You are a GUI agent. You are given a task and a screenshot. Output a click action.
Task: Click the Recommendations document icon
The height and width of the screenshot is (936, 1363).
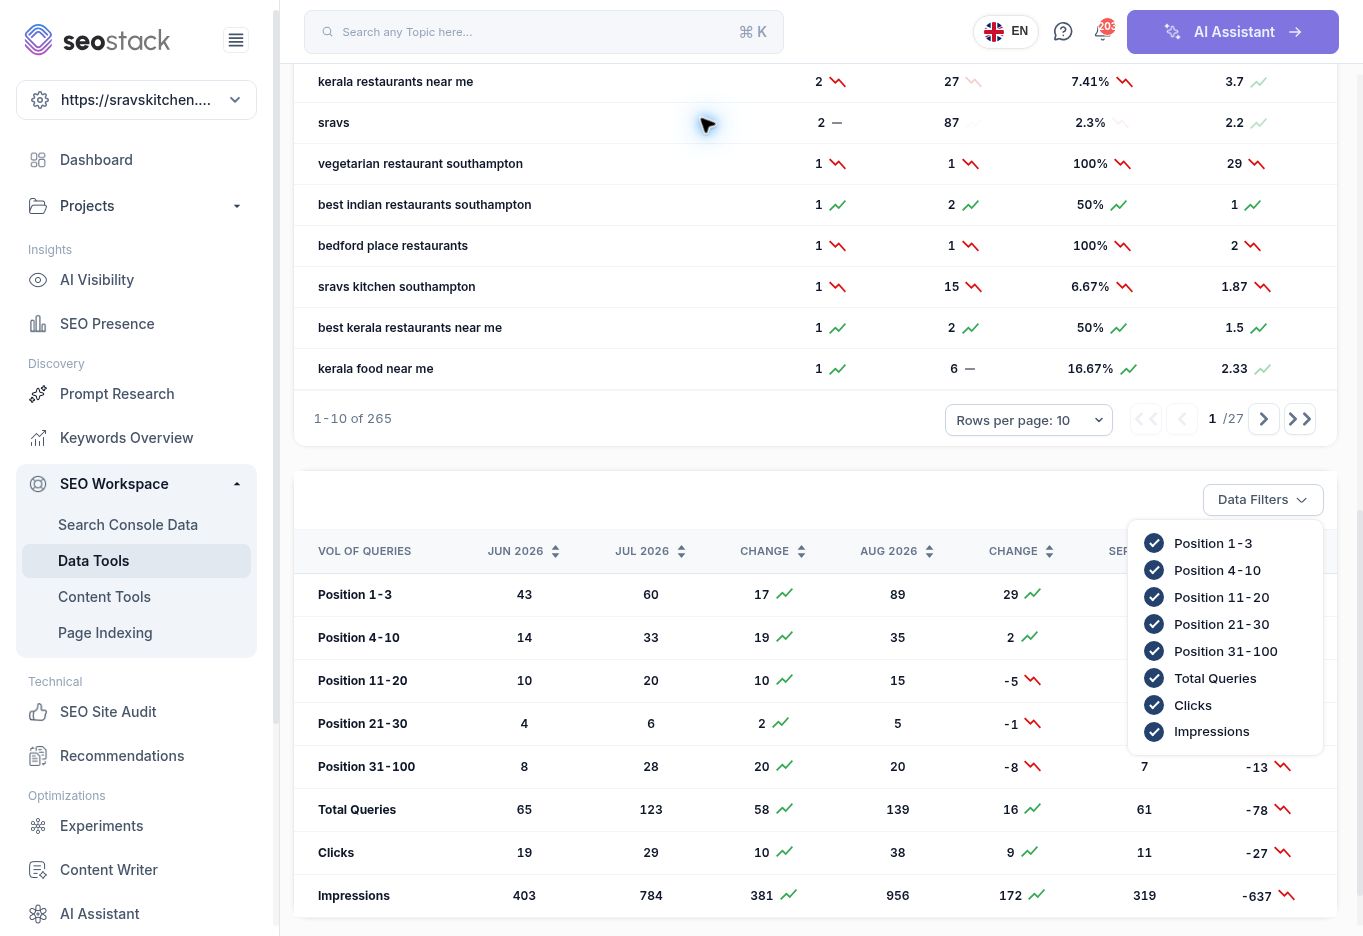(38, 756)
